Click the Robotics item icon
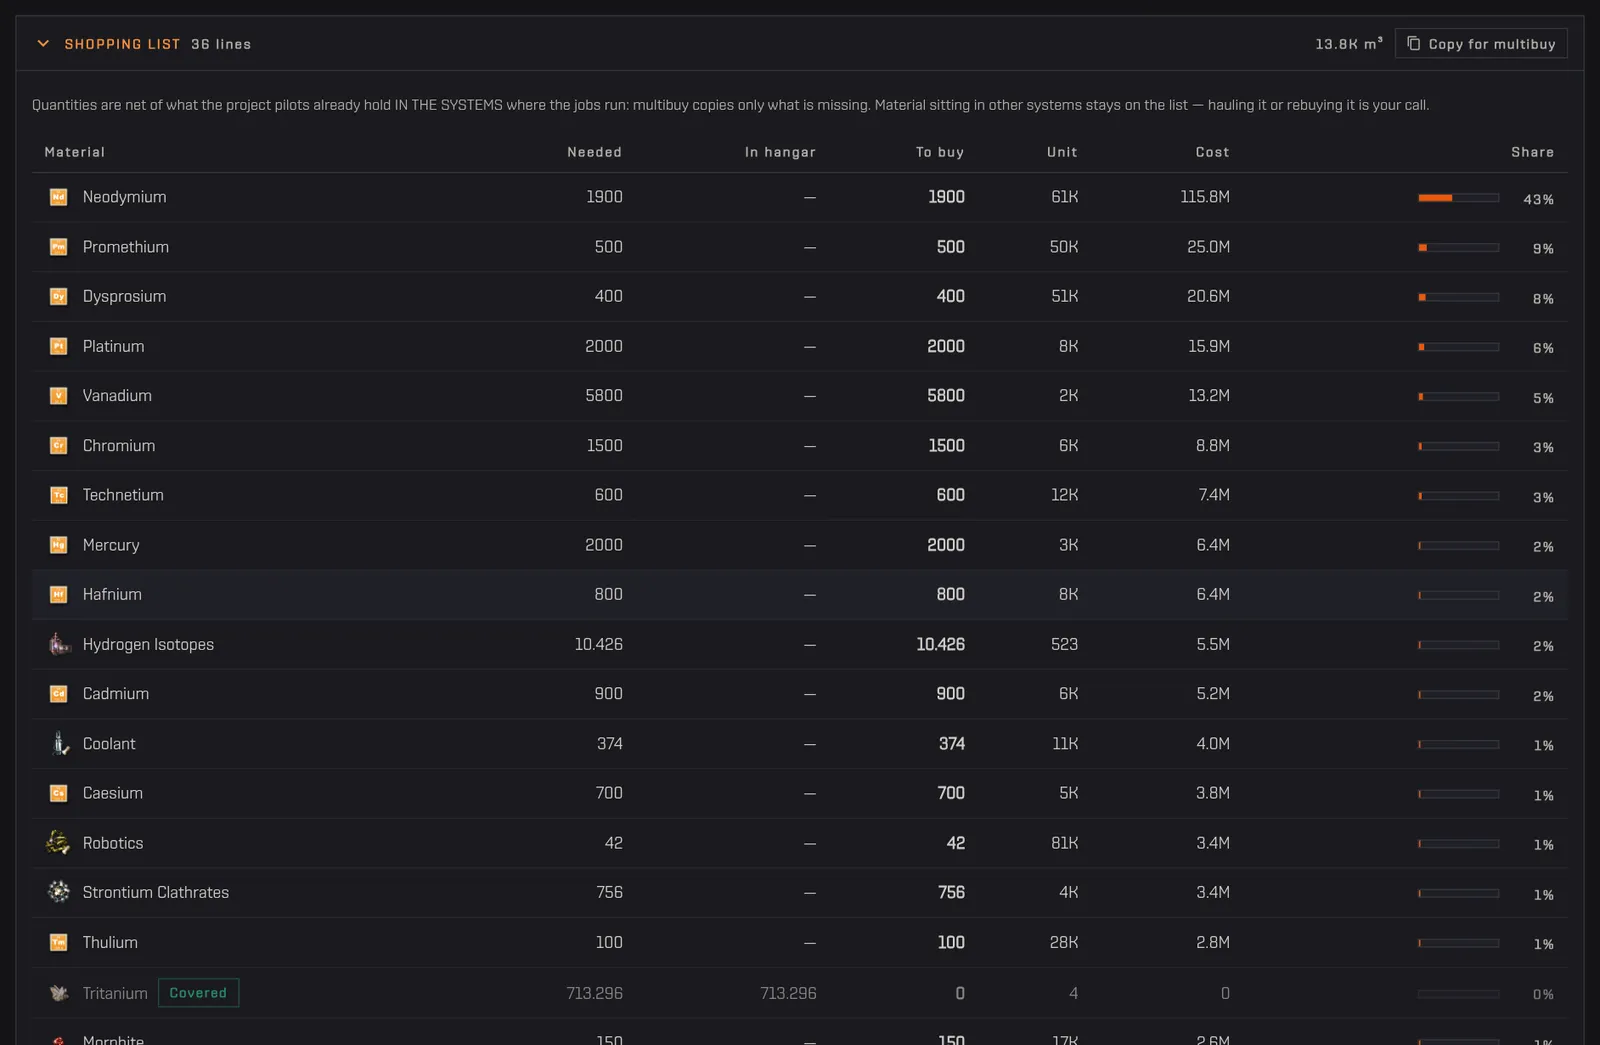The width and height of the screenshot is (1600, 1045). coord(59,843)
